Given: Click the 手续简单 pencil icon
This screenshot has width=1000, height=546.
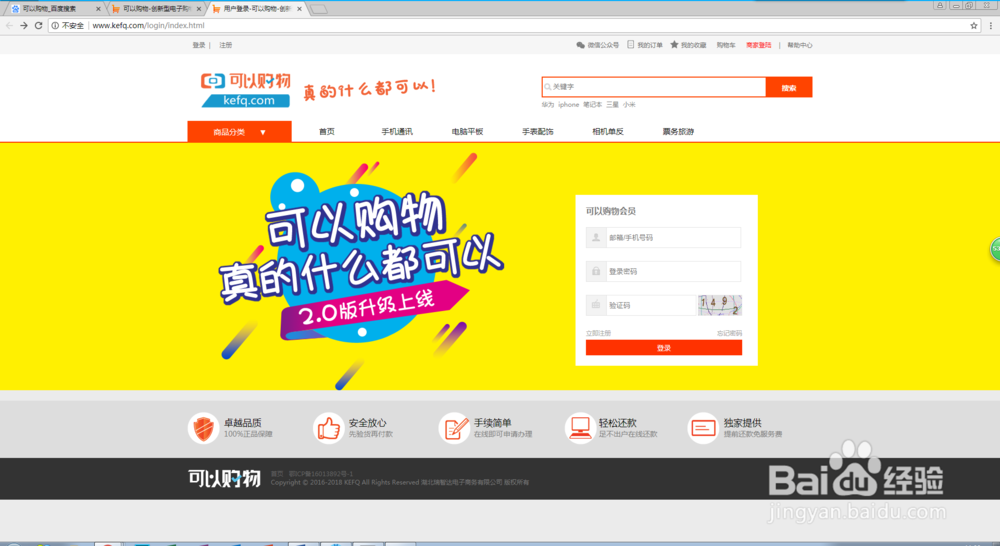Looking at the screenshot, I should pos(454,428).
